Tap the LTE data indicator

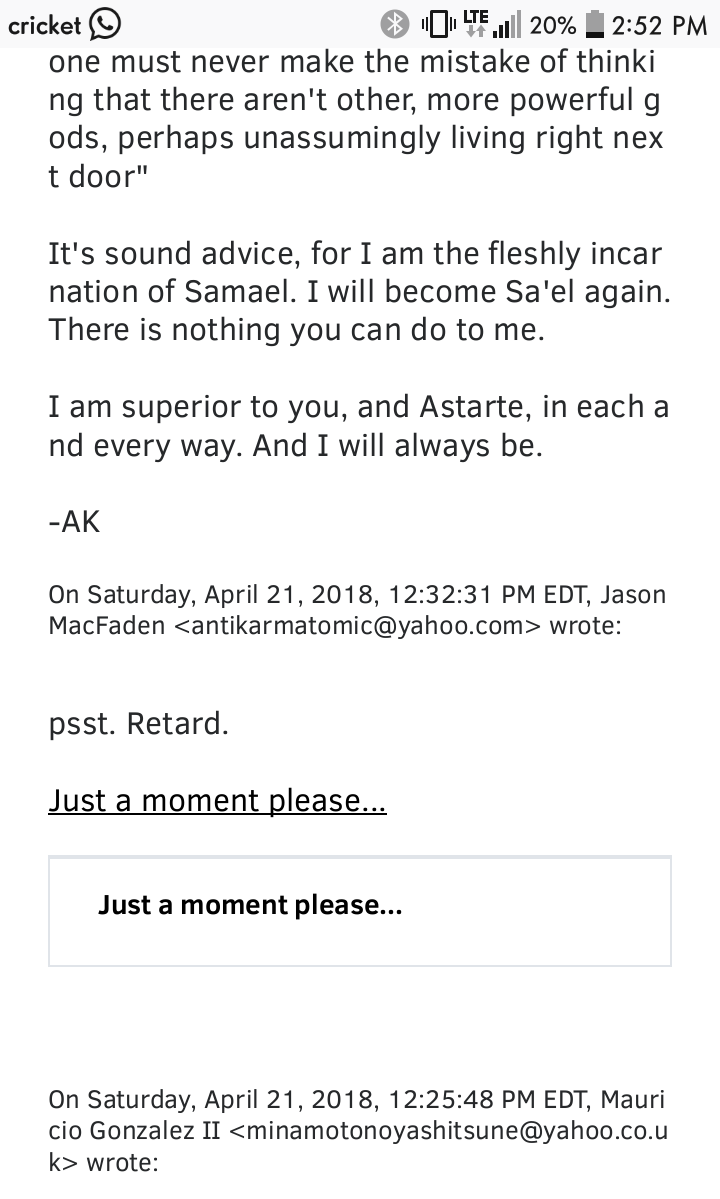click(x=475, y=24)
